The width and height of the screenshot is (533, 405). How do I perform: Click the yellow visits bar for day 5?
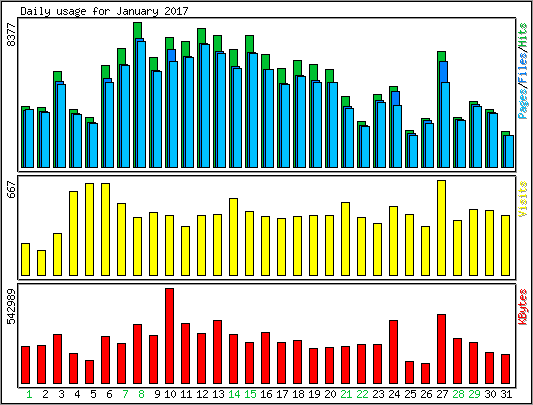tap(89, 230)
